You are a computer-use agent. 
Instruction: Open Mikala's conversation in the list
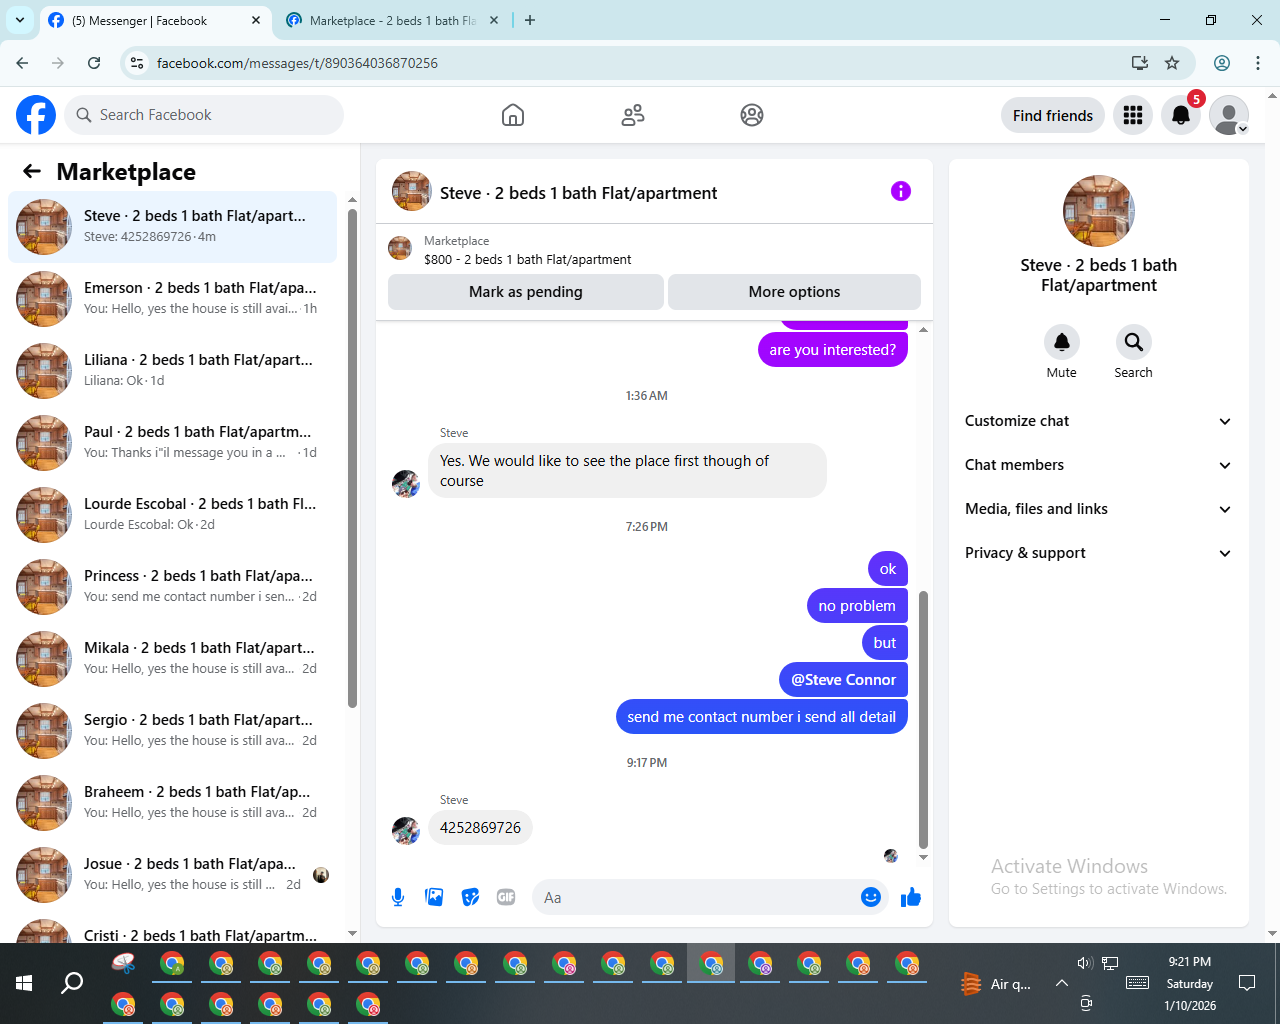pyautogui.click(x=172, y=658)
